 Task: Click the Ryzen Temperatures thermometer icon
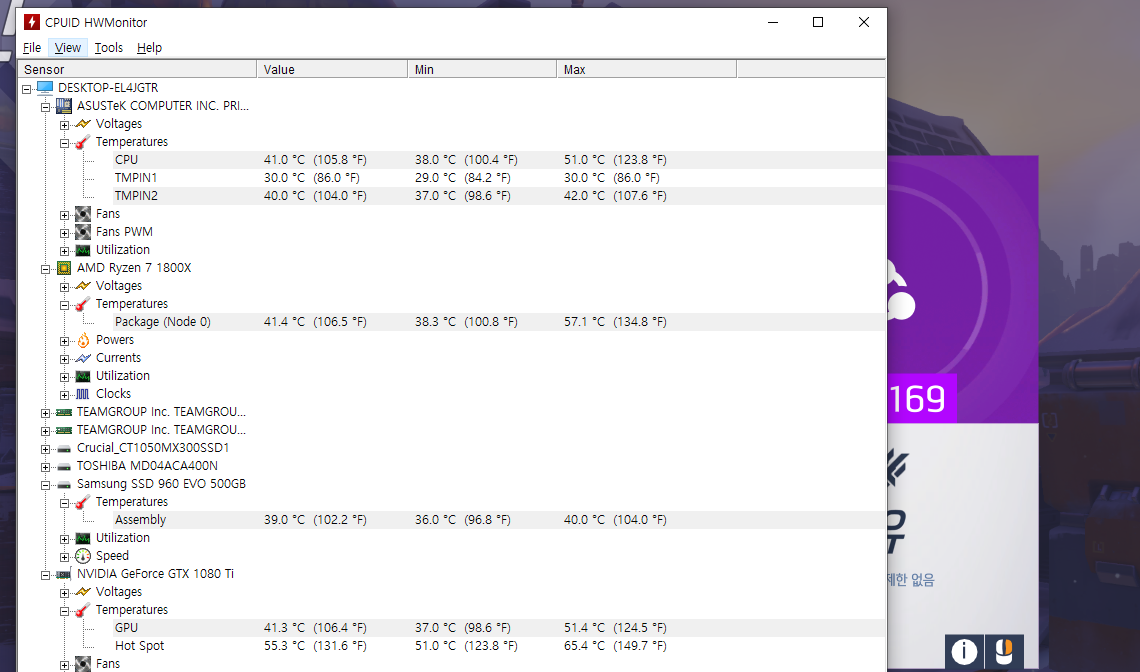click(83, 303)
